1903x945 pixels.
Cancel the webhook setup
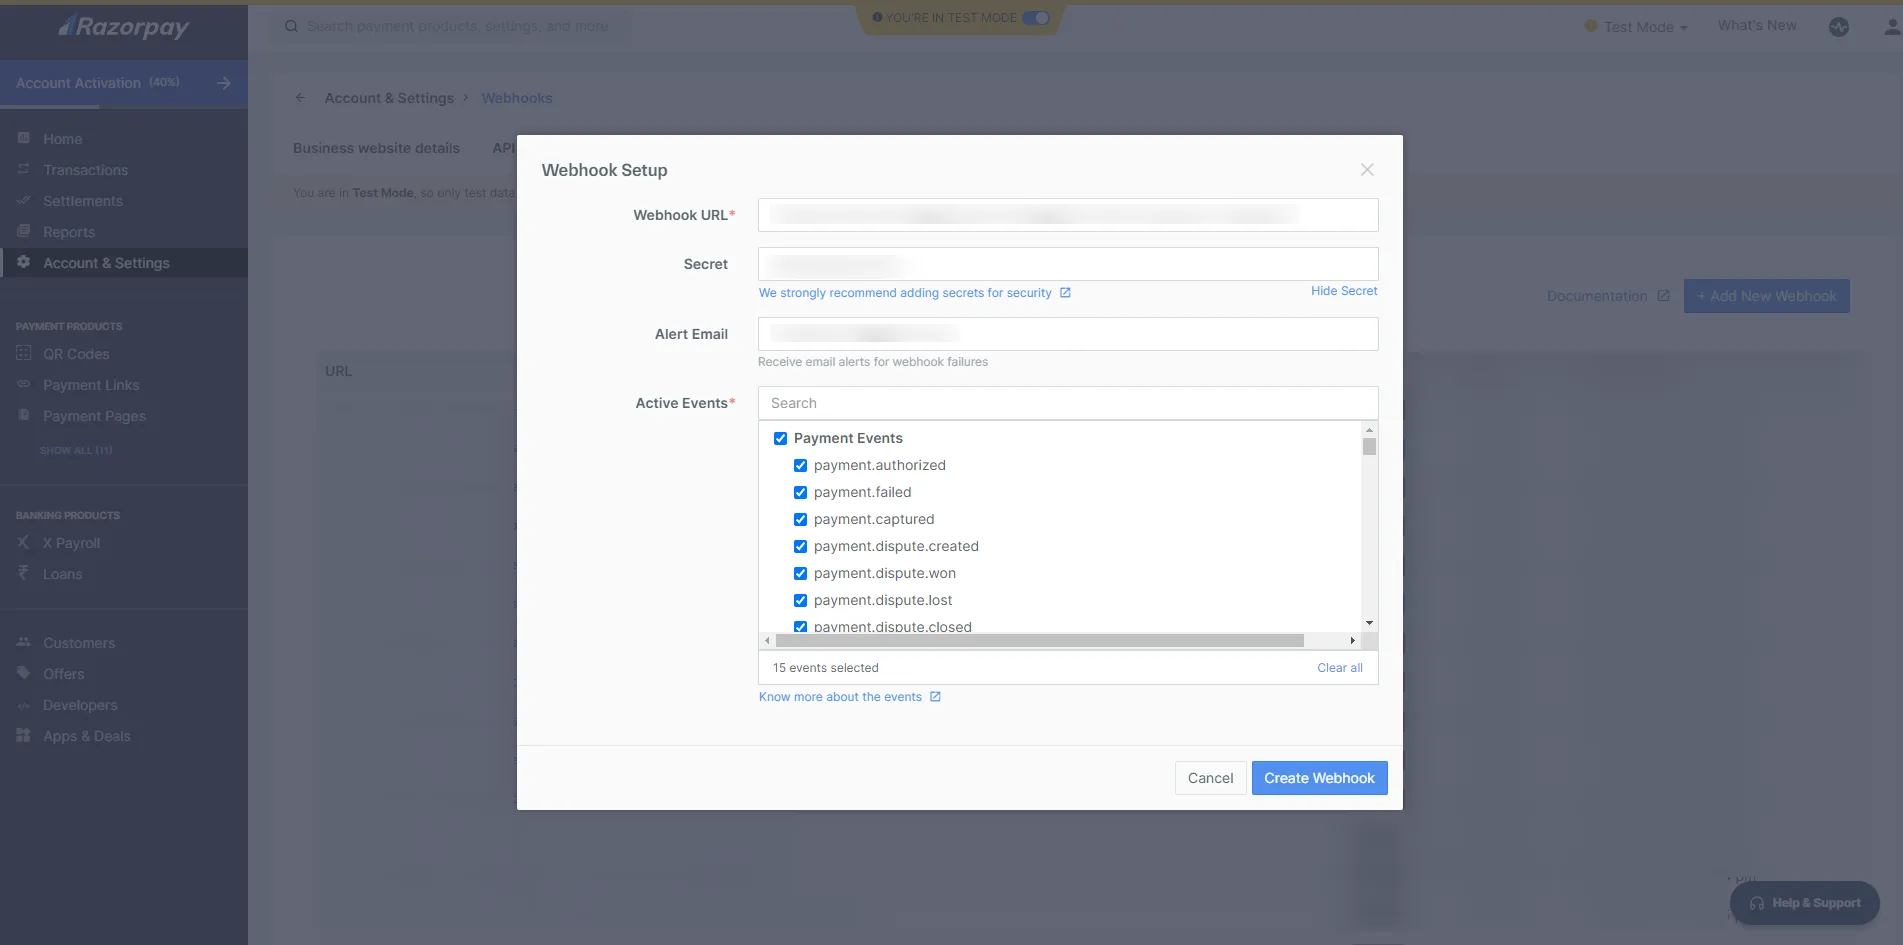click(x=1210, y=778)
